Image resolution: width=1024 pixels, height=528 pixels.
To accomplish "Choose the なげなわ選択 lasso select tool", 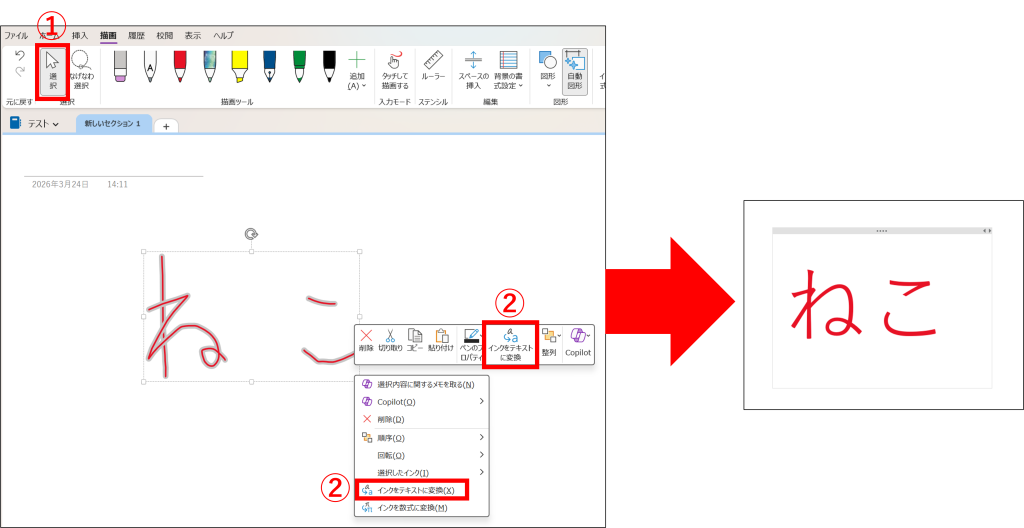I will [x=82, y=70].
